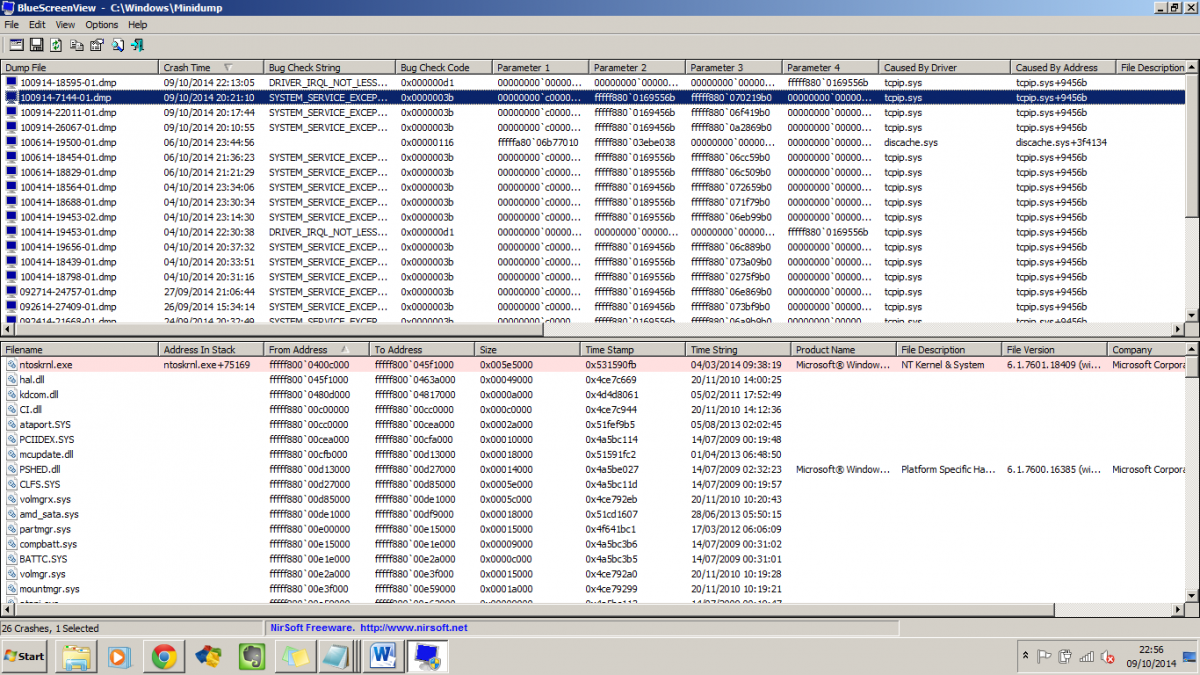This screenshot has height=675, width=1200.
Task: Show hidden tray icons arrow
Action: (x=1025, y=657)
